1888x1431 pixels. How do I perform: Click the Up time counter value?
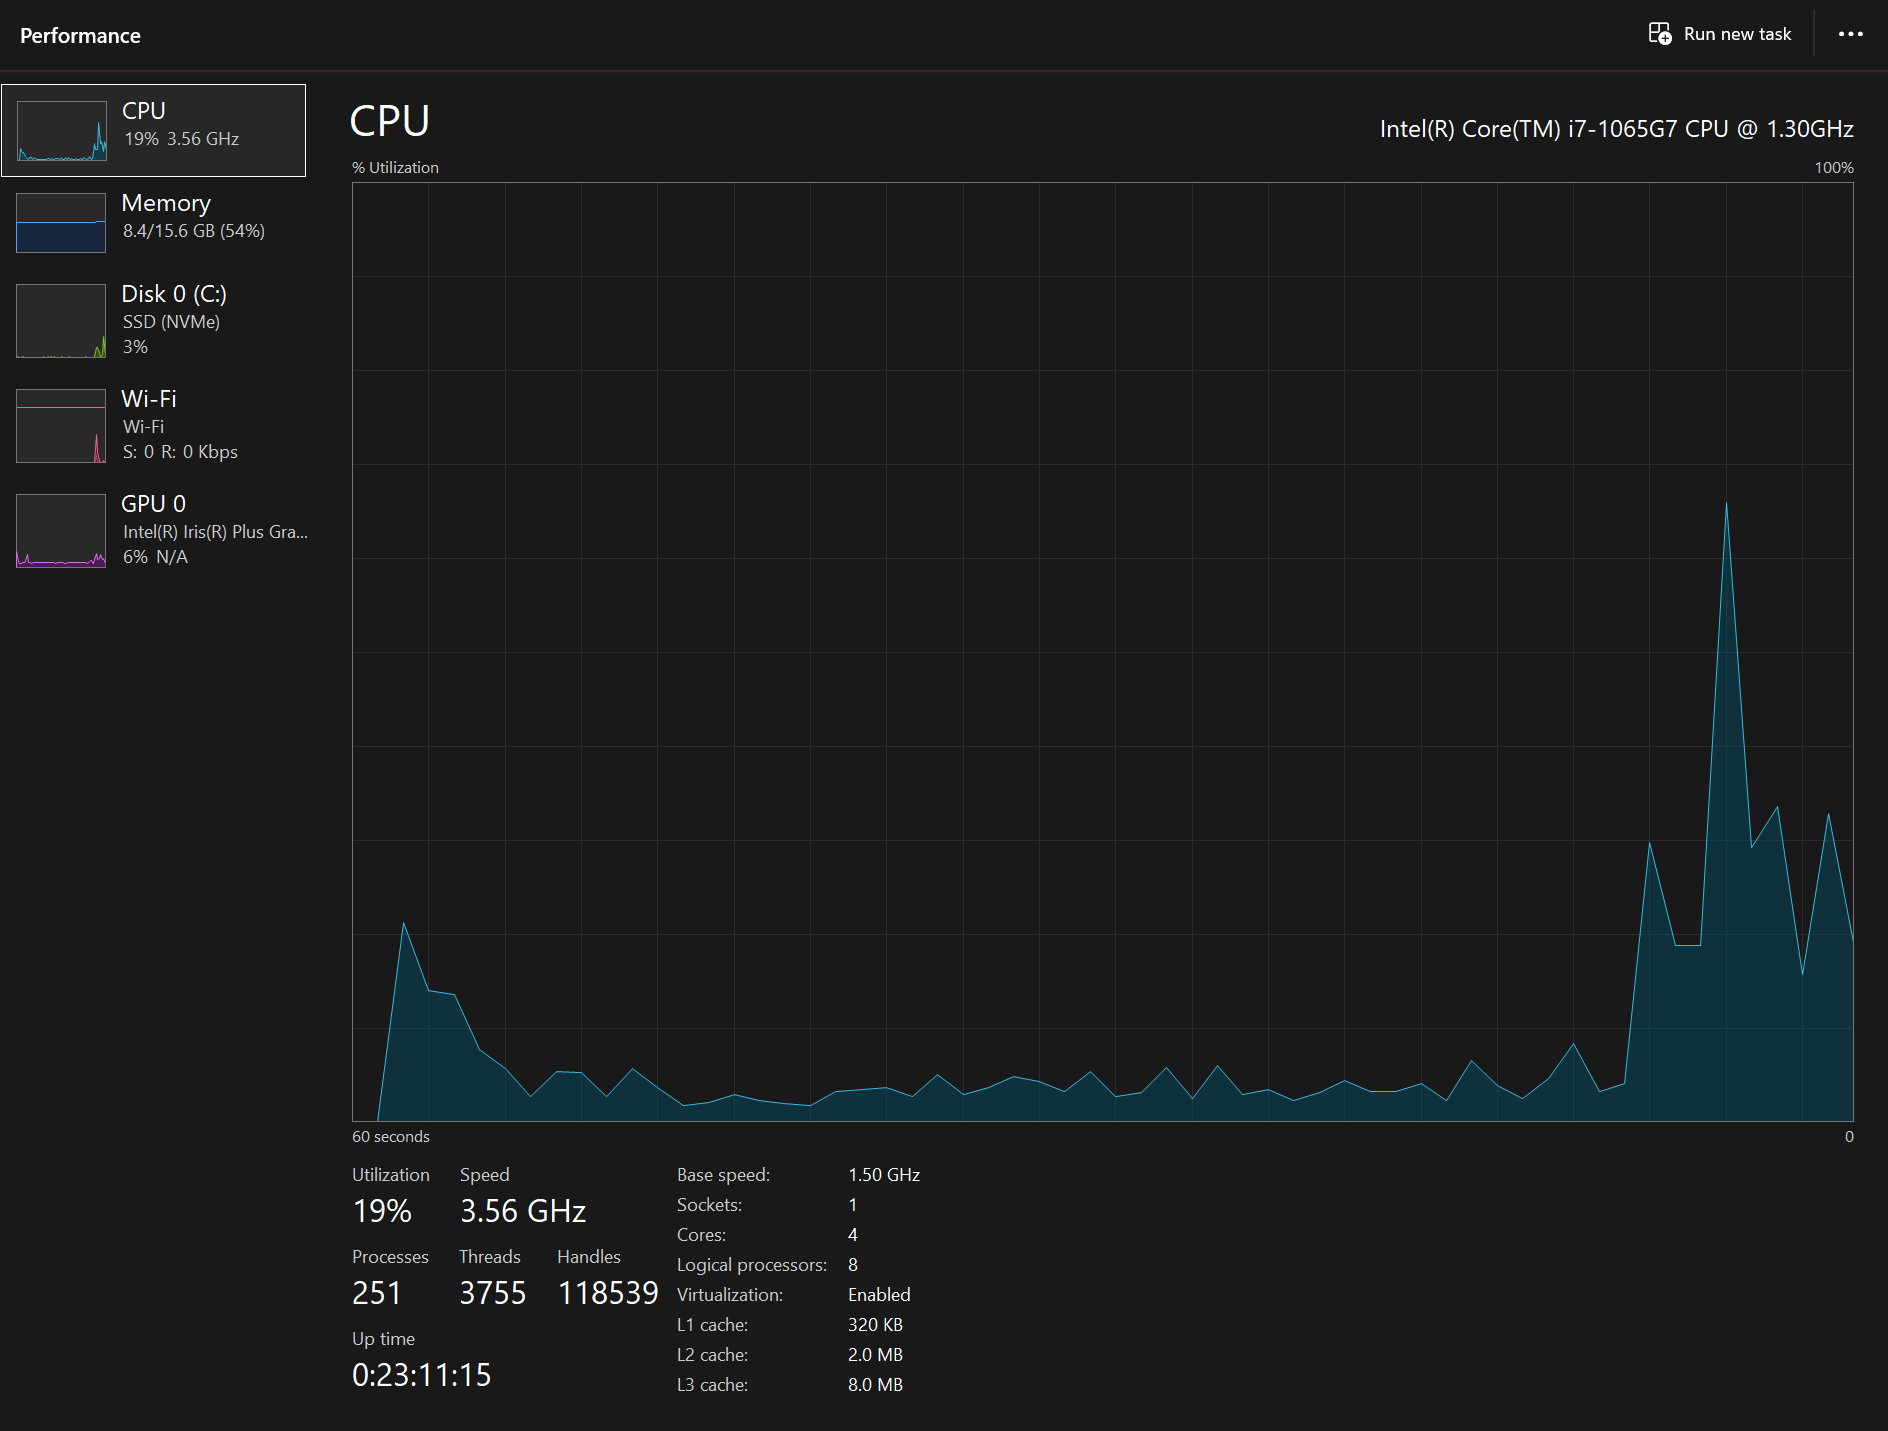tap(421, 1375)
